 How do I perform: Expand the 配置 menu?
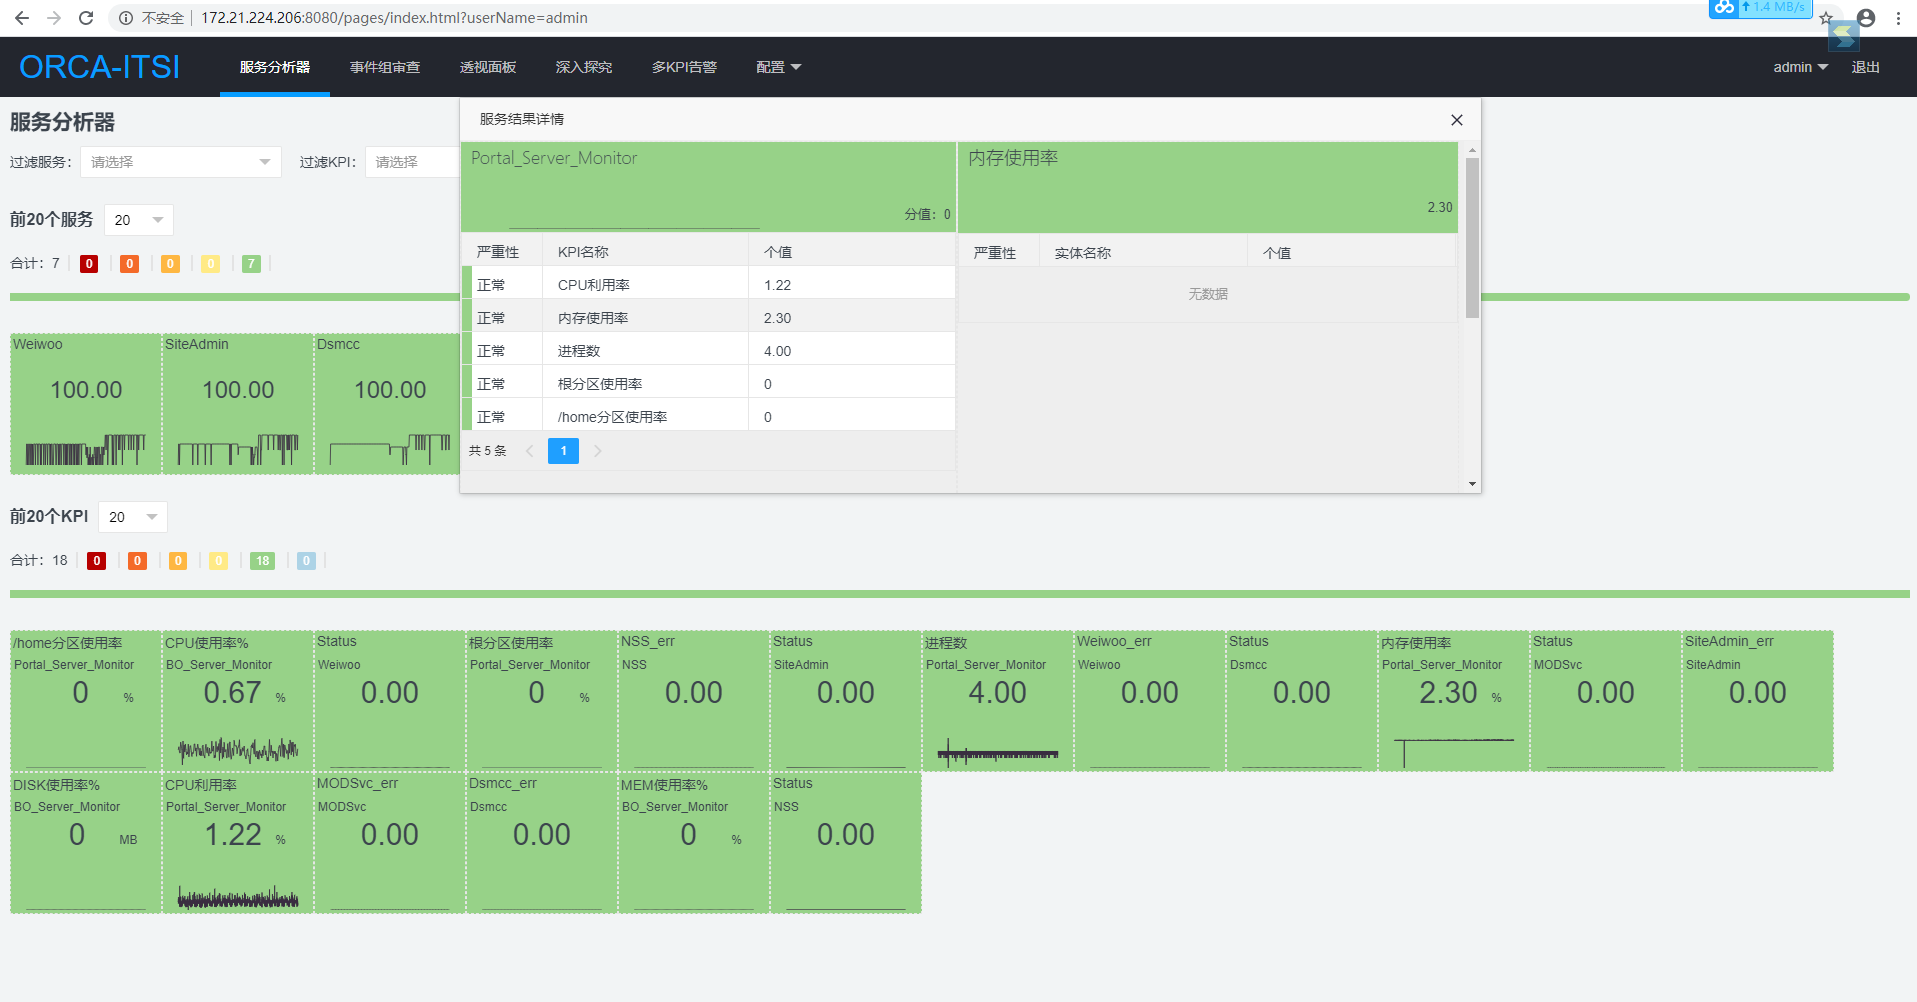point(778,67)
